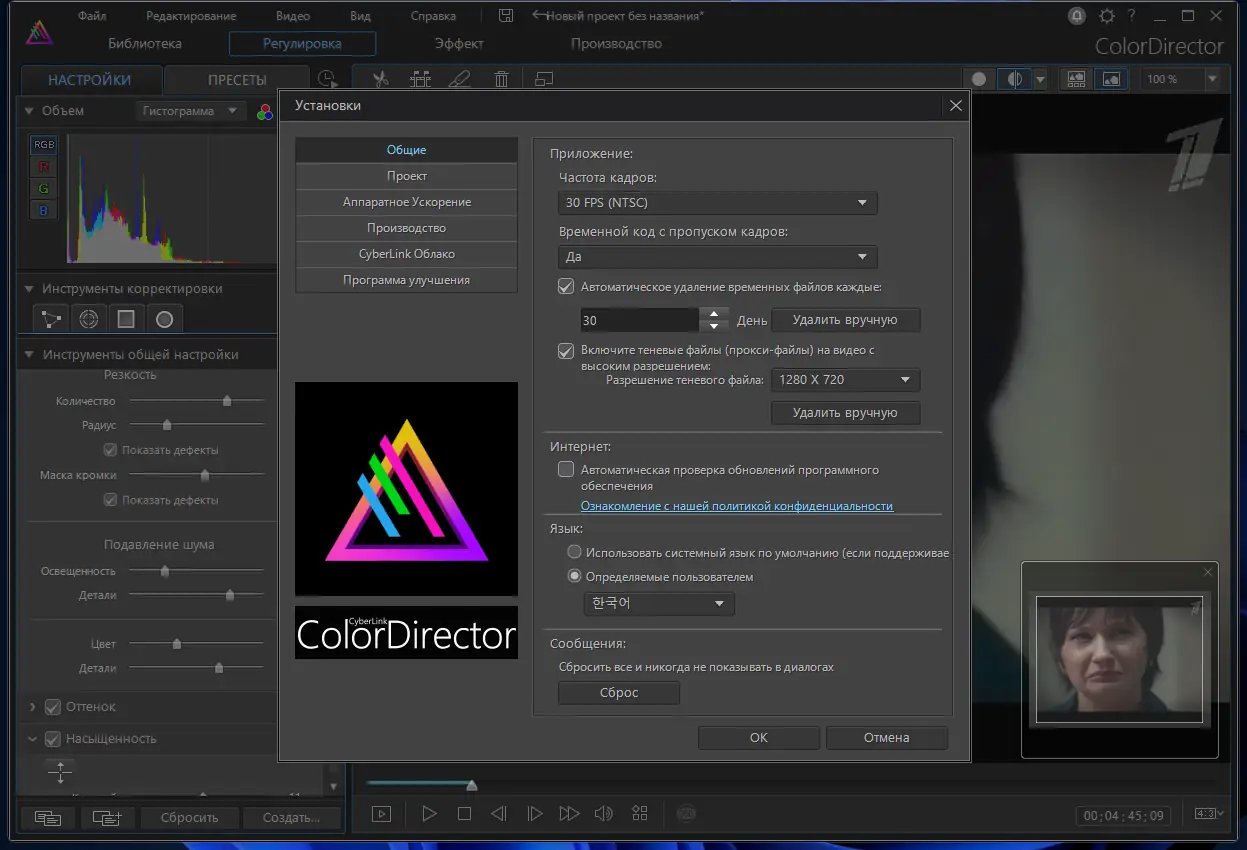Open the Гистограмма dropdown

(190, 111)
